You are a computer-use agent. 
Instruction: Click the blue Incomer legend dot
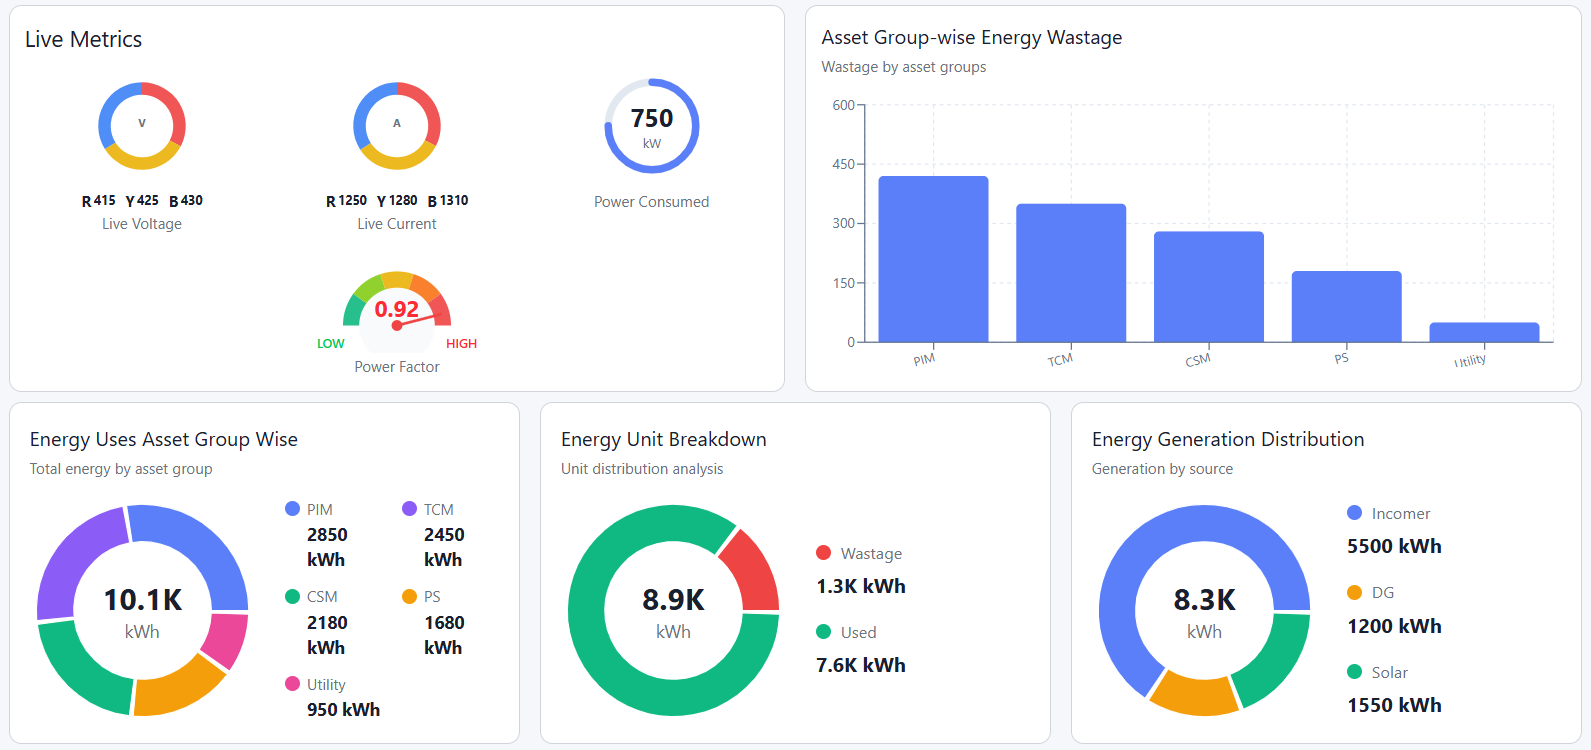pyautogui.click(x=1355, y=513)
